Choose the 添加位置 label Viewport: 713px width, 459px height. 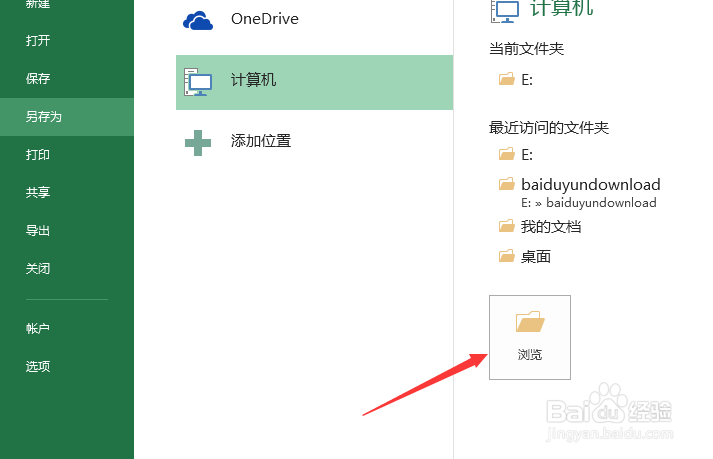click(x=261, y=141)
